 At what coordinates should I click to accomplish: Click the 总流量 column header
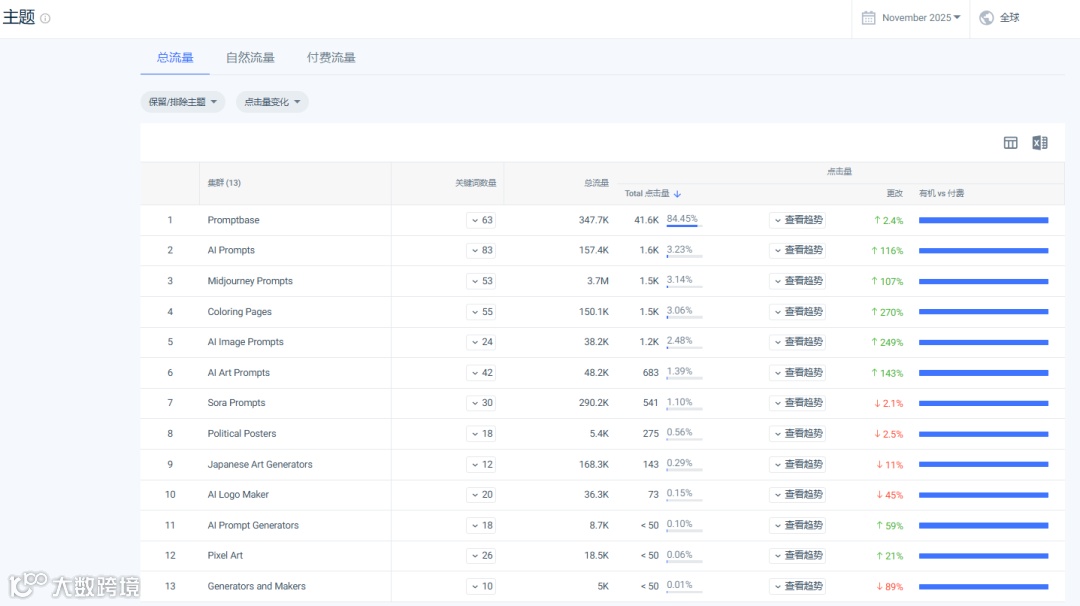pyautogui.click(x=596, y=183)
